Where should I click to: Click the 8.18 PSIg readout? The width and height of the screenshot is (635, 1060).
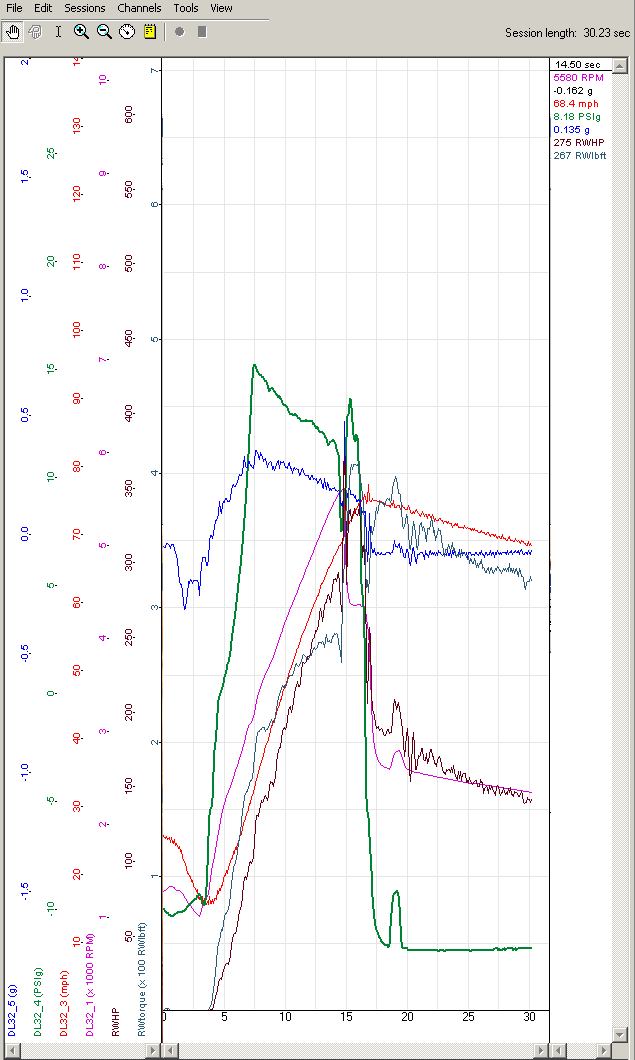click(576, 116)
